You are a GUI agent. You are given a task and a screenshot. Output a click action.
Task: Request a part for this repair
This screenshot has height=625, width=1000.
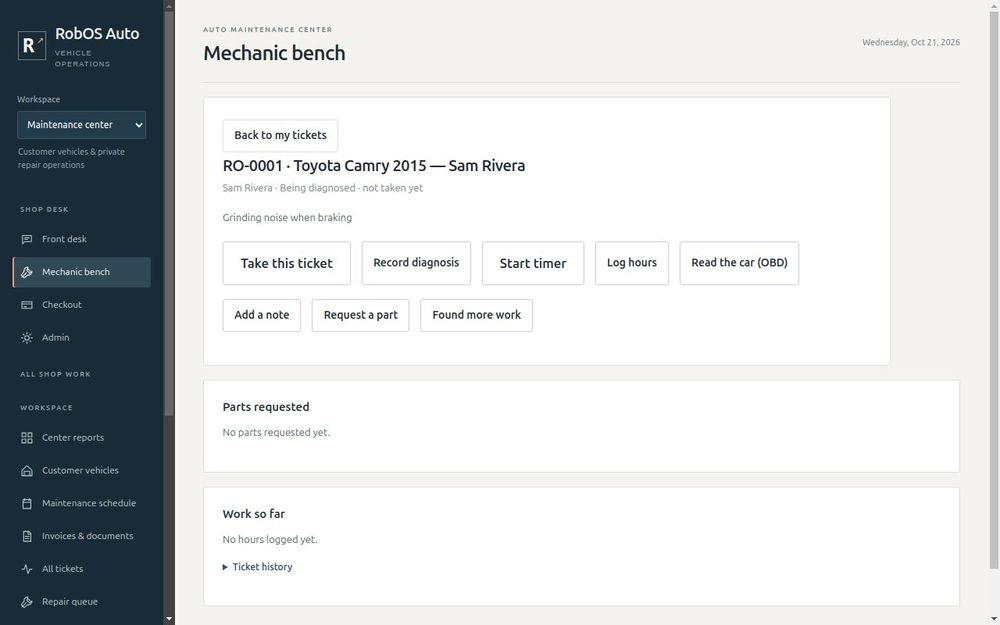coord(360,316)
